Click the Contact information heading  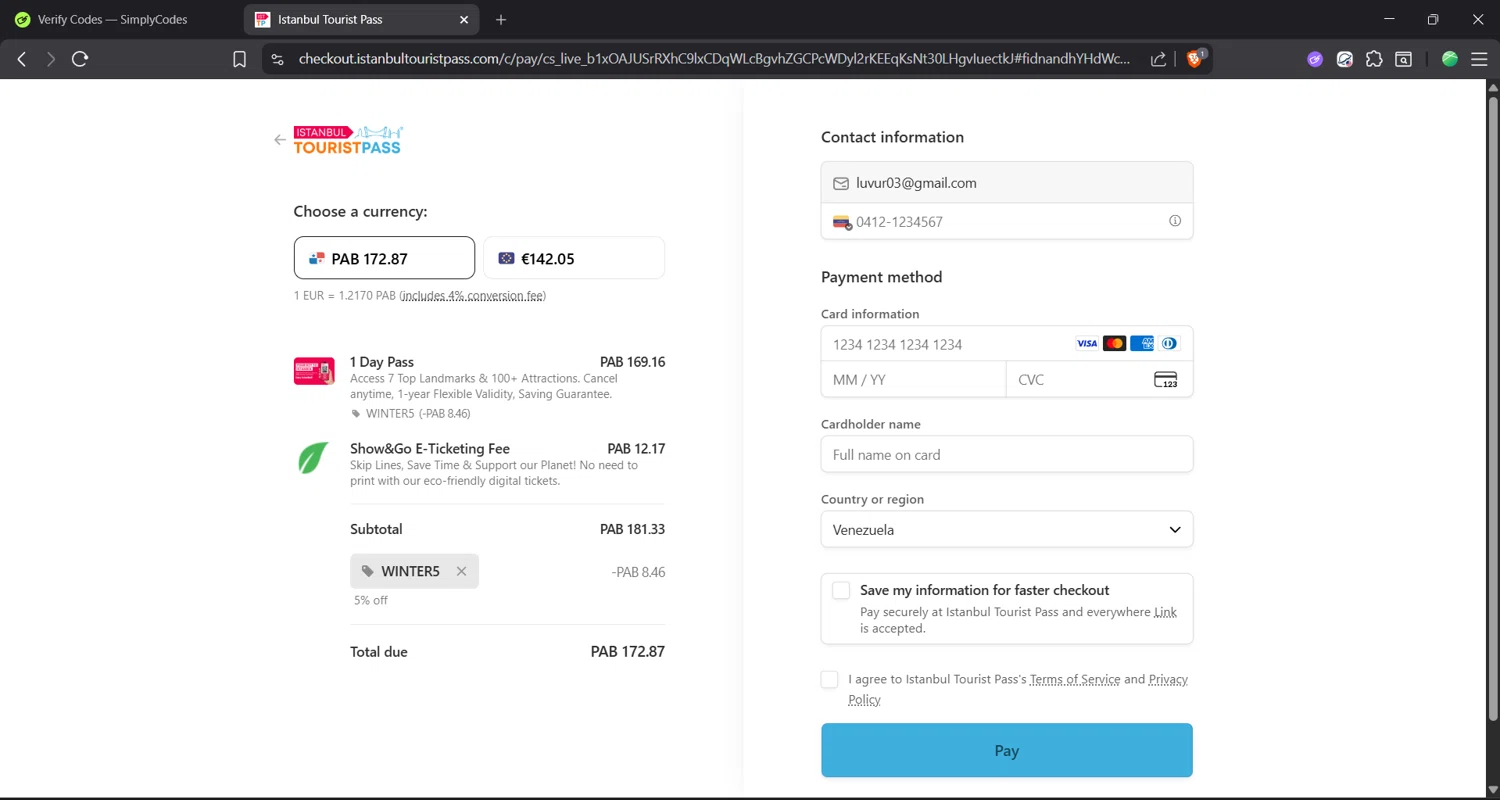pos(892,137)
